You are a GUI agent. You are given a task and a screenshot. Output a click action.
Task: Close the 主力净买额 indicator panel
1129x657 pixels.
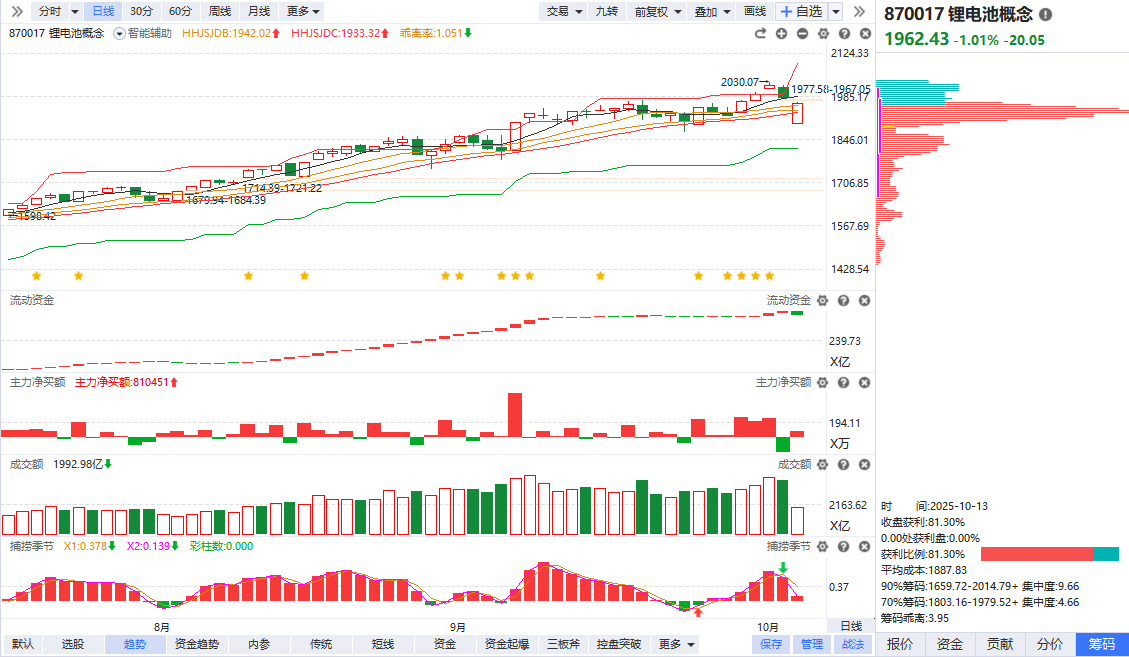(x=864, y=382)
